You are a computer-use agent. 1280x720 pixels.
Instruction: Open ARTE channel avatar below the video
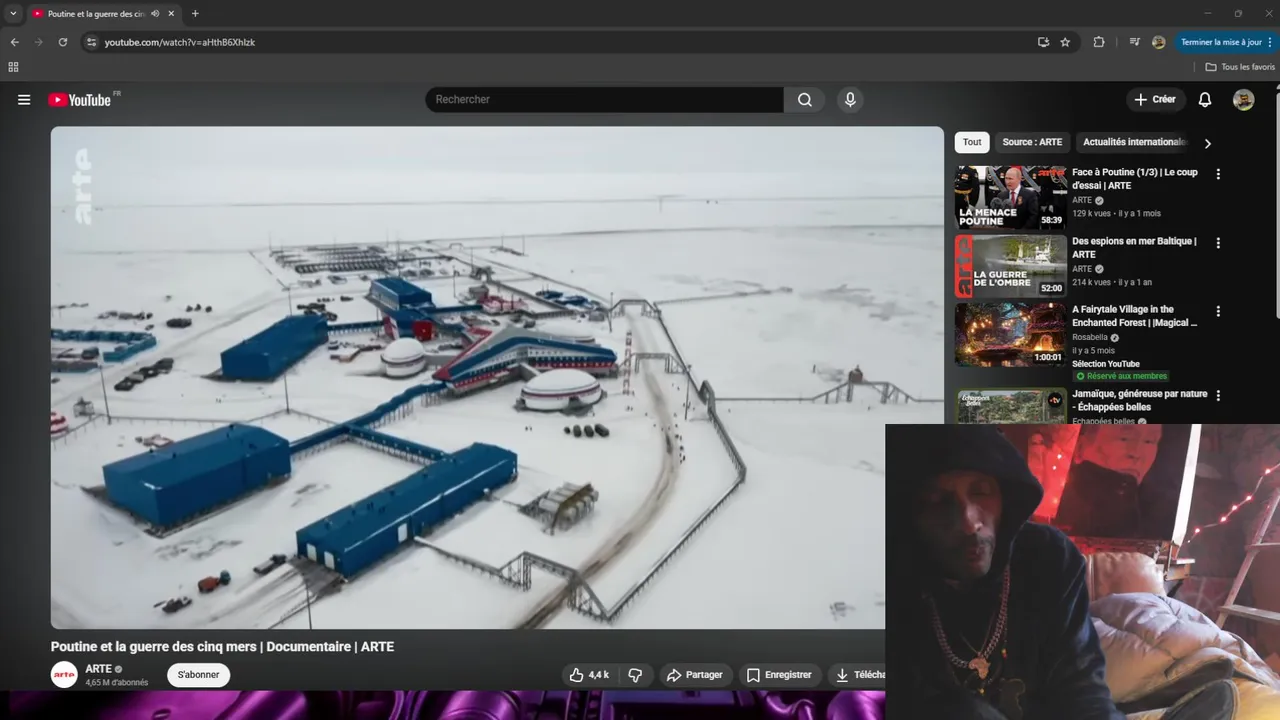click(x=64, y=675)
